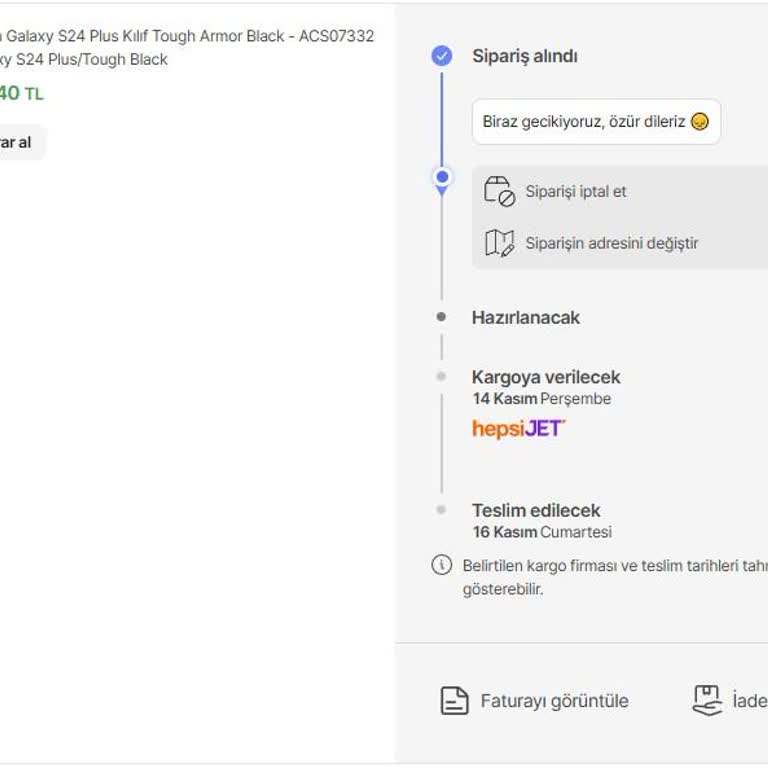
Task: Click the 'Kargoya verilecek' step dot
Action: (441, 377)
